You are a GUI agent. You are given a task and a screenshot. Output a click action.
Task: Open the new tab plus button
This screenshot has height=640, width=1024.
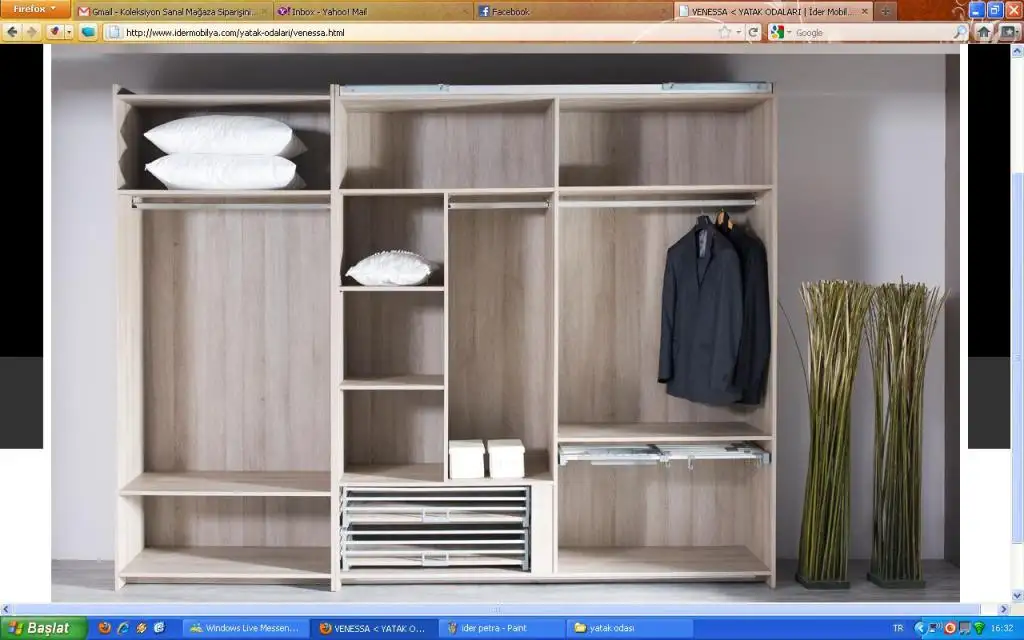(x=885, y=11)
